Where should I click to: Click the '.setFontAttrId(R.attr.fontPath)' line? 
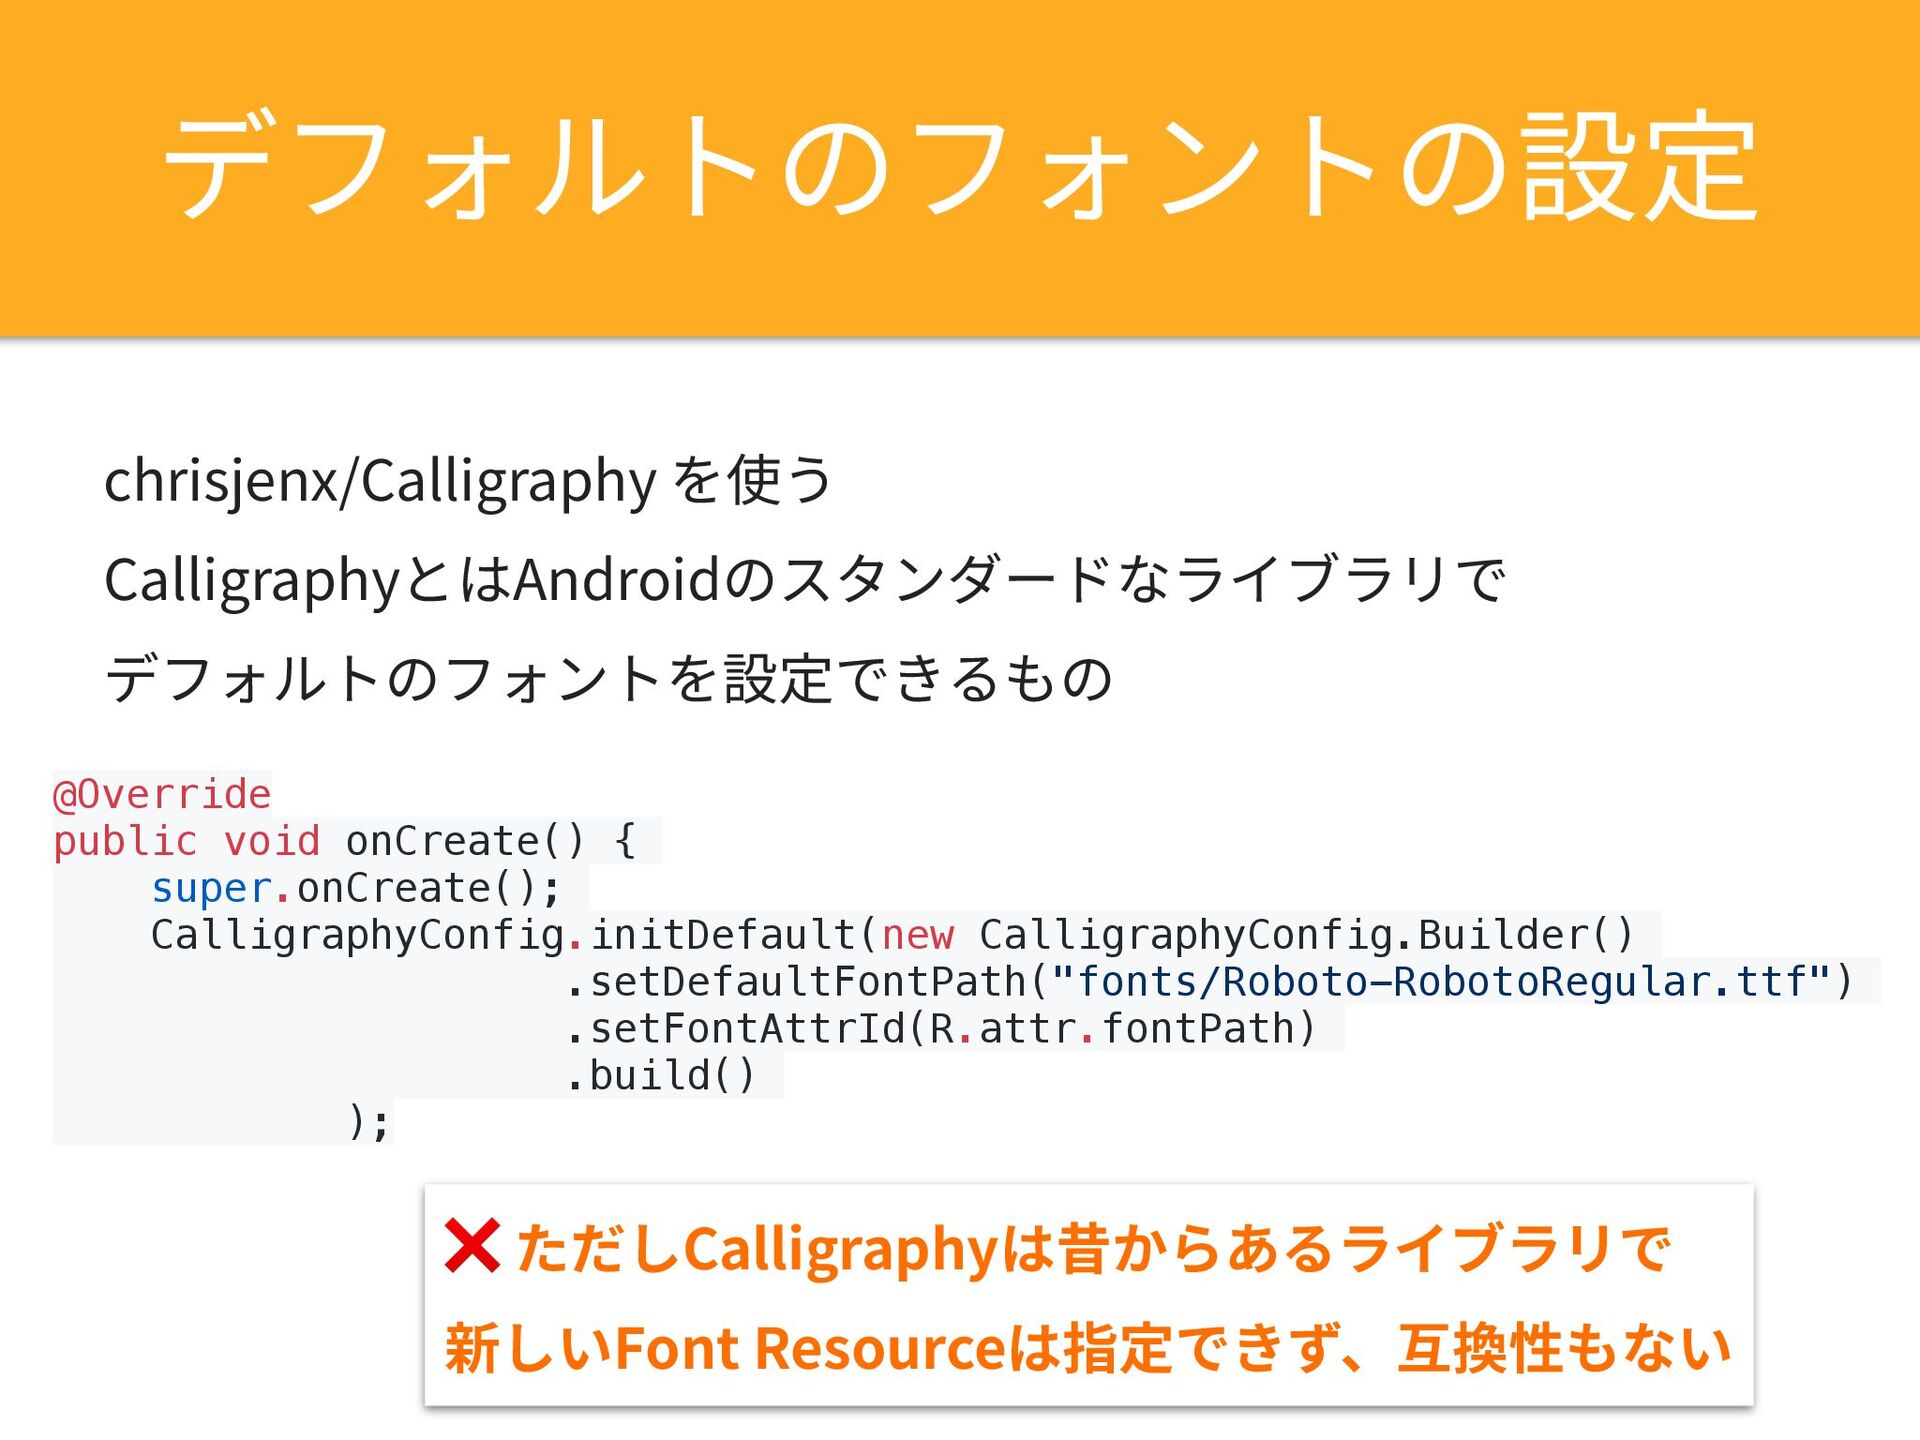(x=940, y=1029)
